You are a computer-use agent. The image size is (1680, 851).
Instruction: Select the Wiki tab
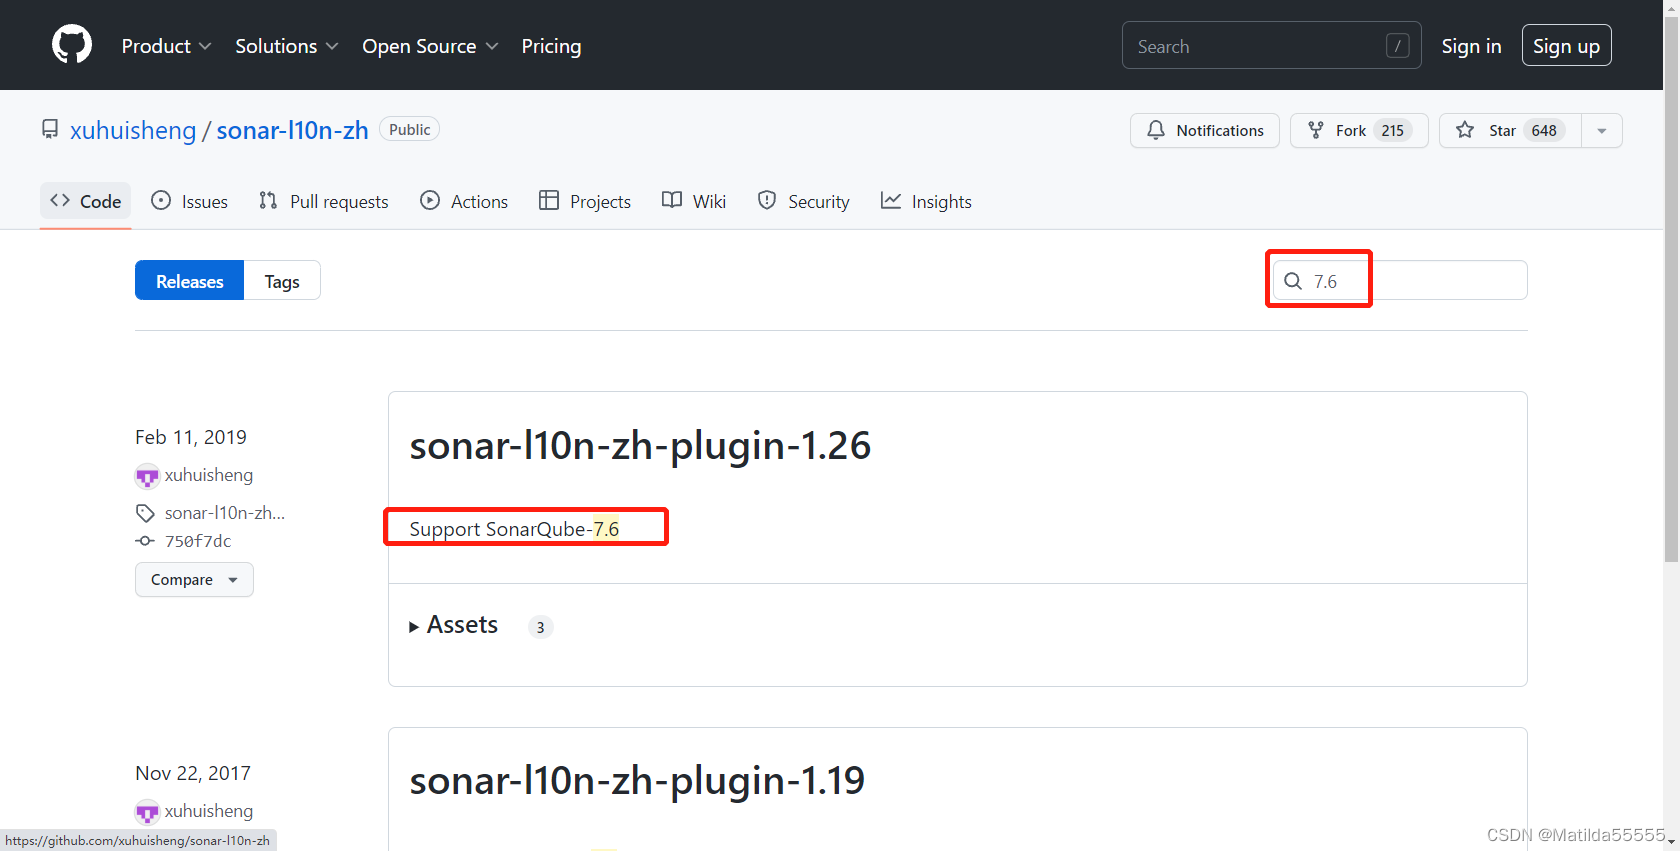694,201
